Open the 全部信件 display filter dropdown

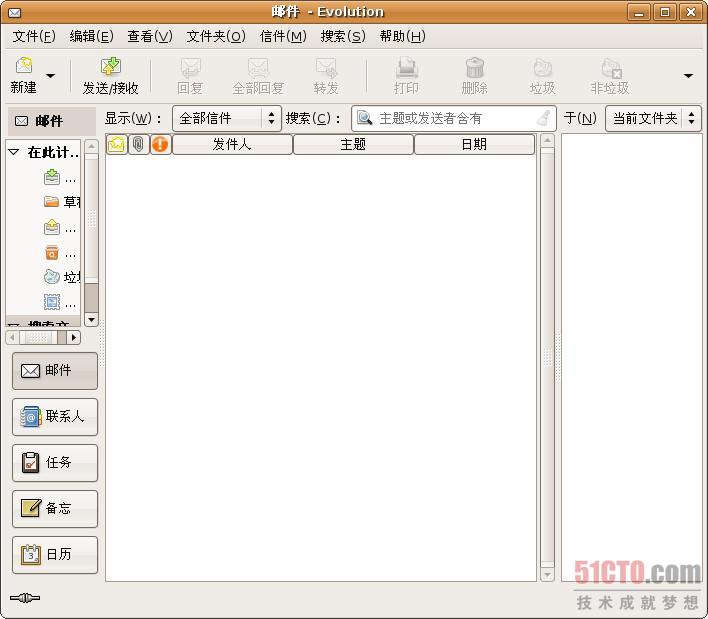227,118
